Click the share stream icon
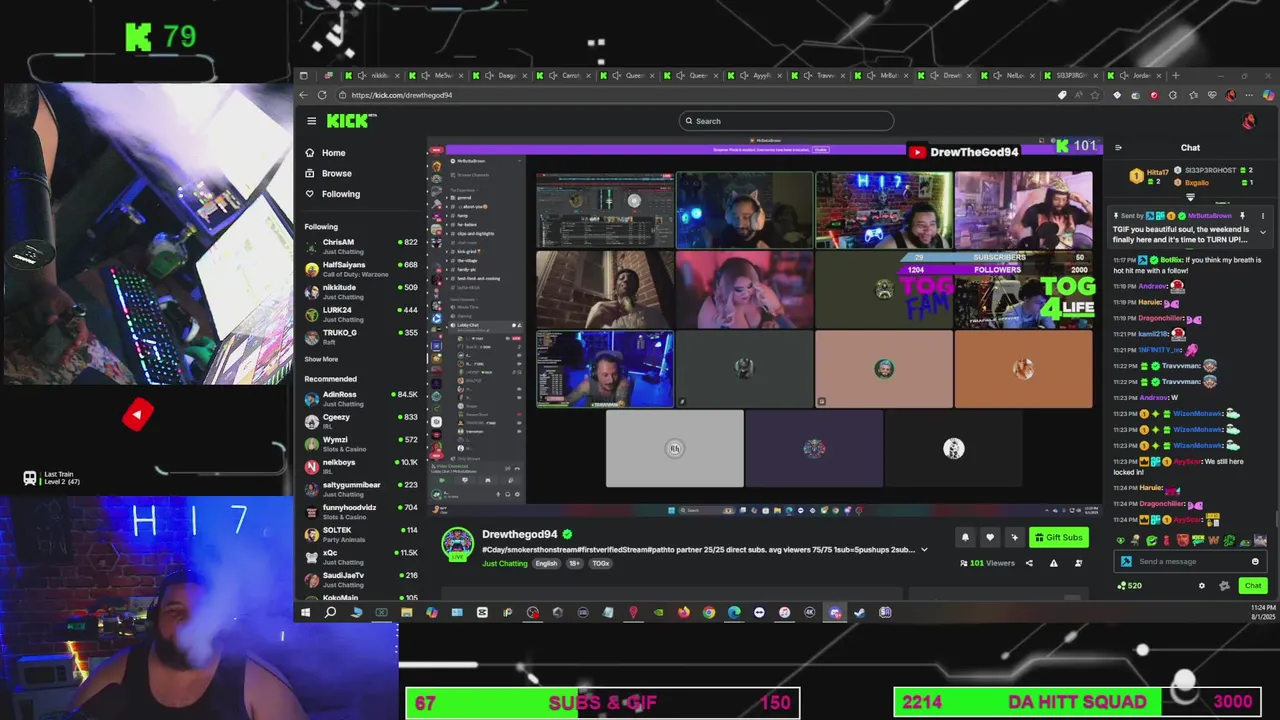 pos(1029,563)
